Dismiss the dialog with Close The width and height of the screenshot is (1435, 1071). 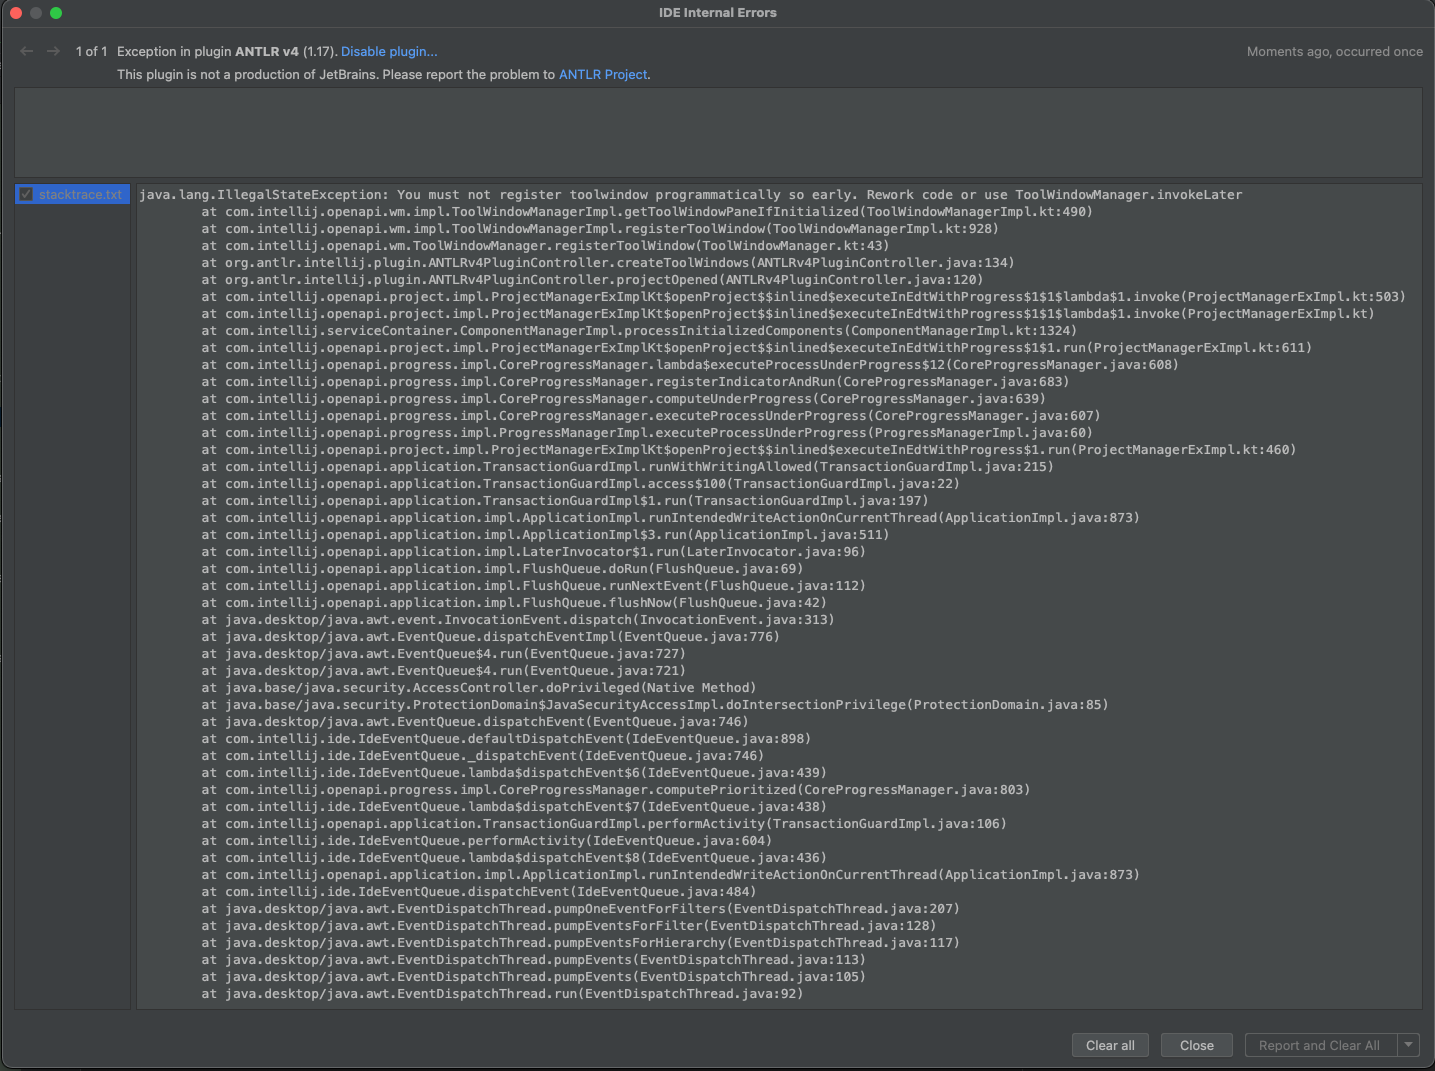[x=1196, y=1045]
